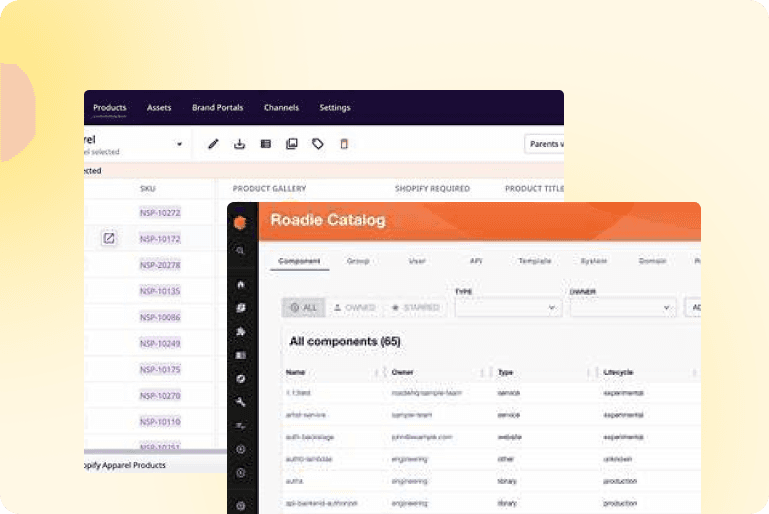This screenshot has width=769, height=514.
Task: Open SKU link NSP-20278
Action: pyautogui.click(x=160, y=265)
